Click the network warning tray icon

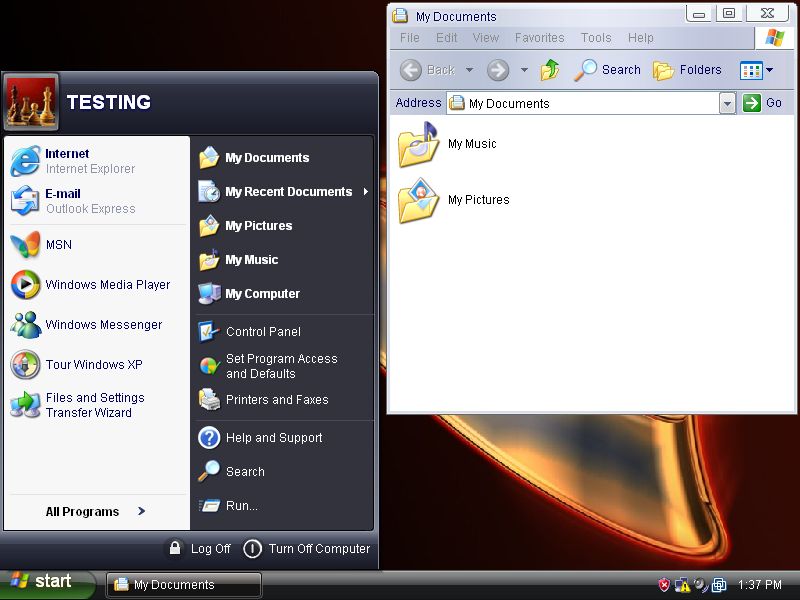tap(682, 585)
